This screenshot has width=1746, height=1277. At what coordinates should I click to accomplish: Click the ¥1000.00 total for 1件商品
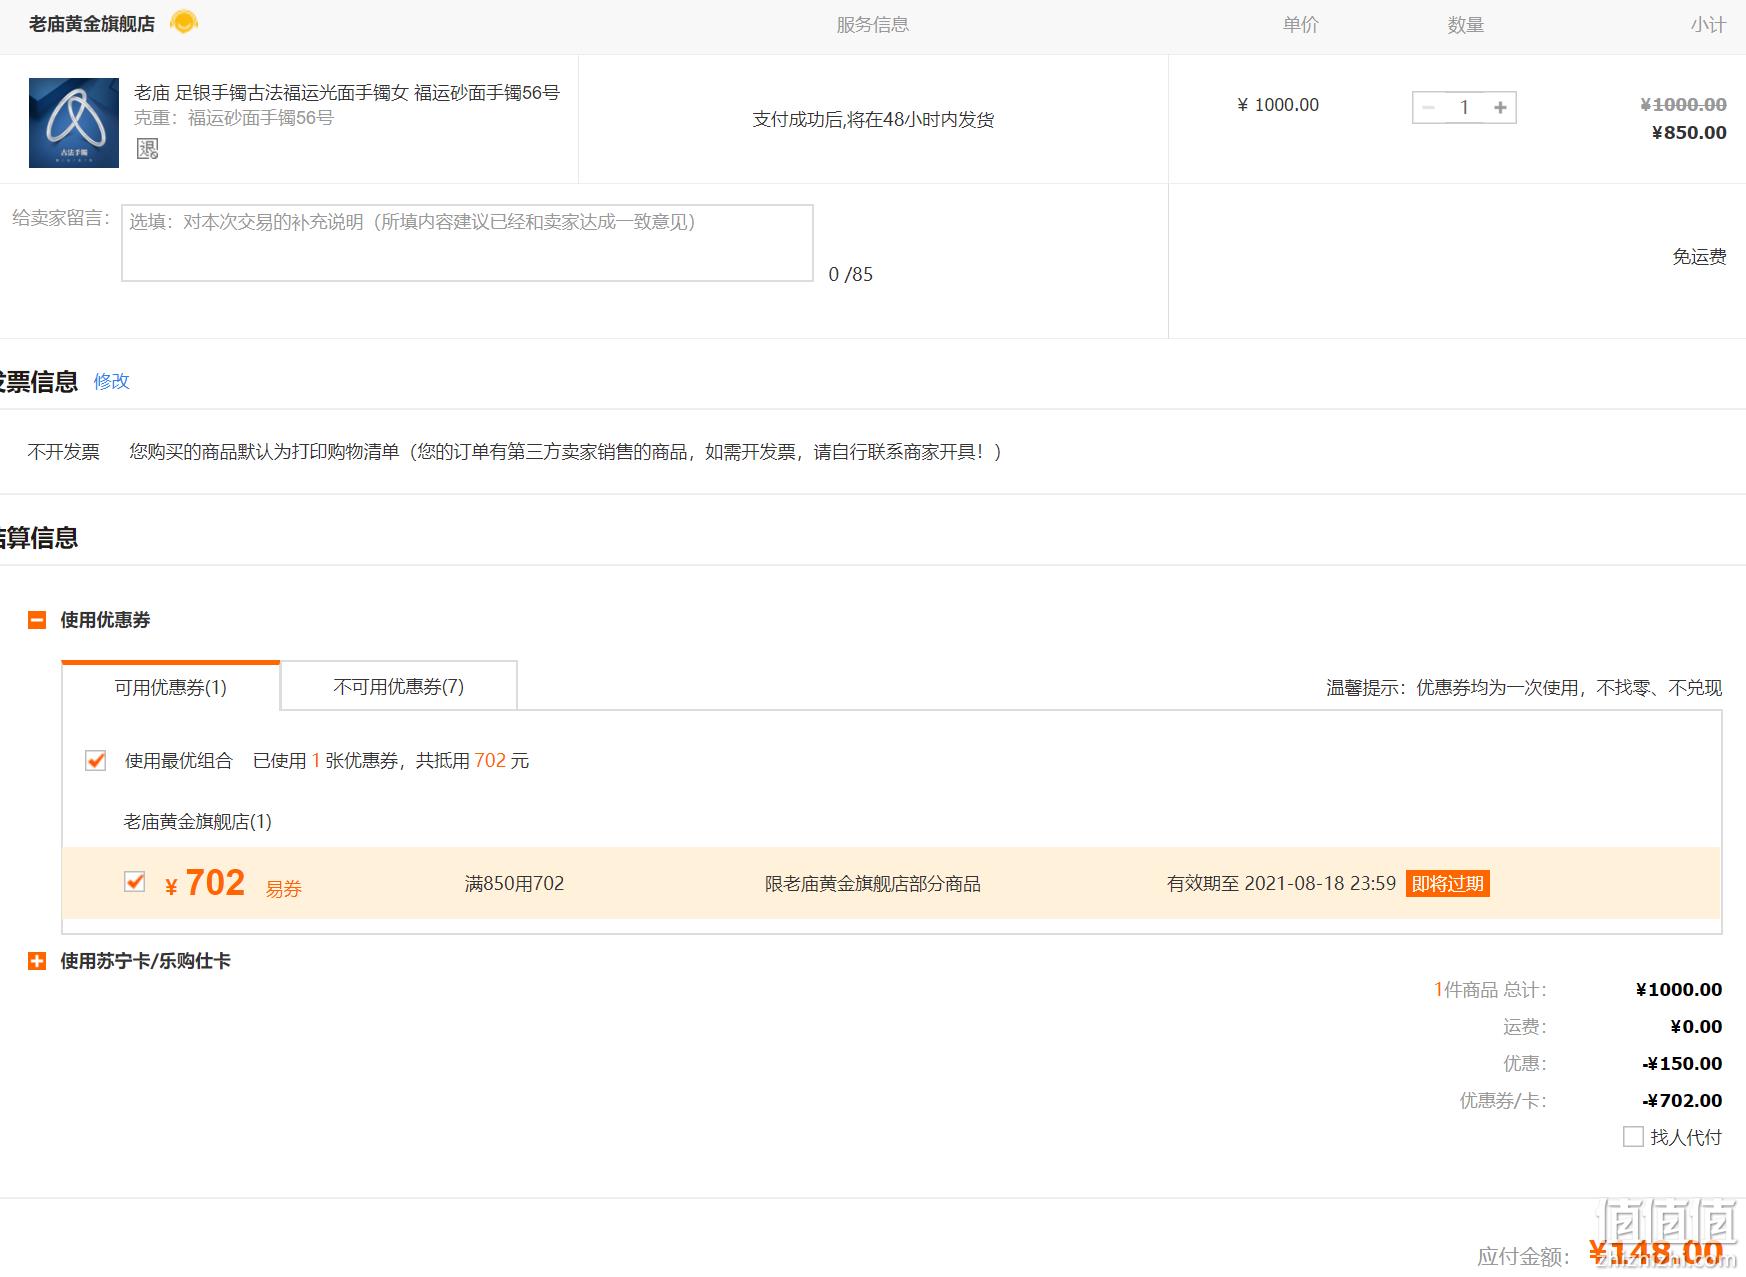(x=1679, y=990)
